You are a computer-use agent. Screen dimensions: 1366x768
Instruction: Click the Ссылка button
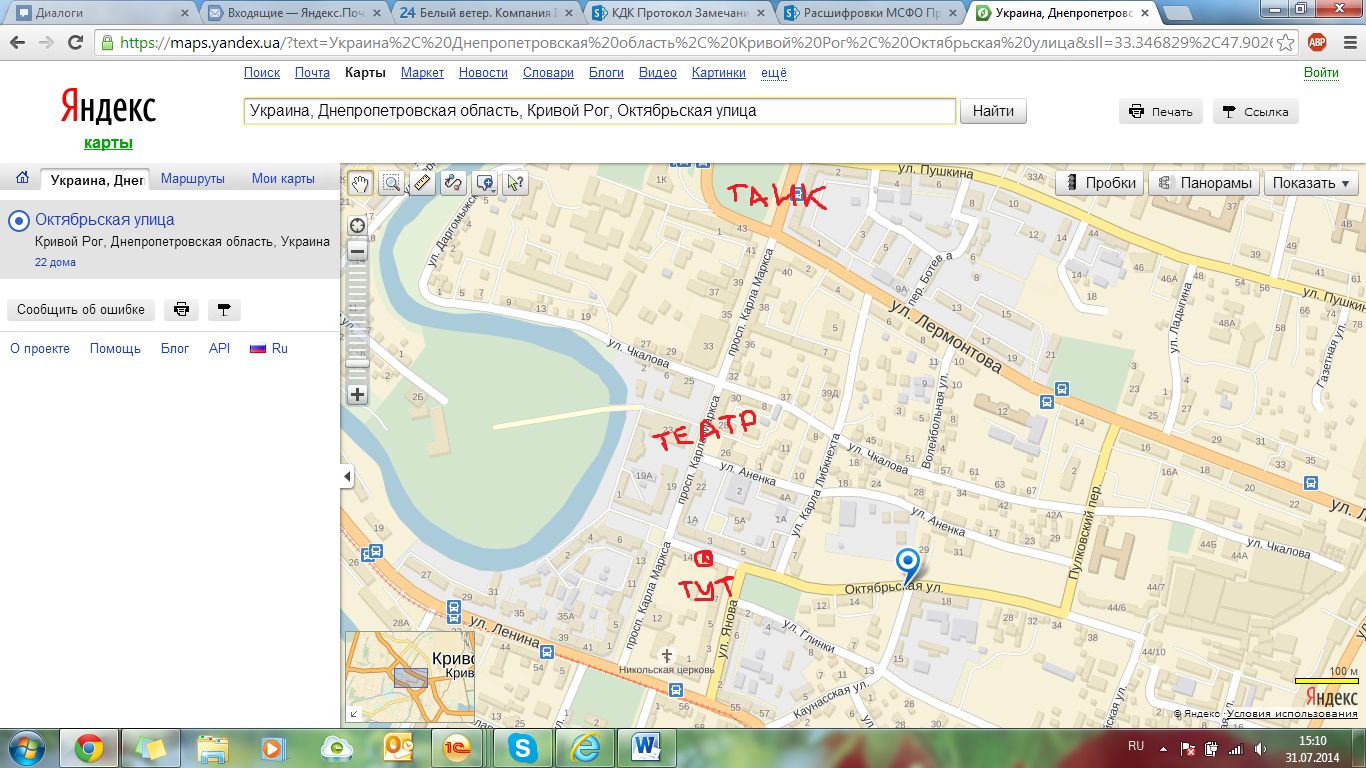pyautogui.click(x=1256, y=112)
